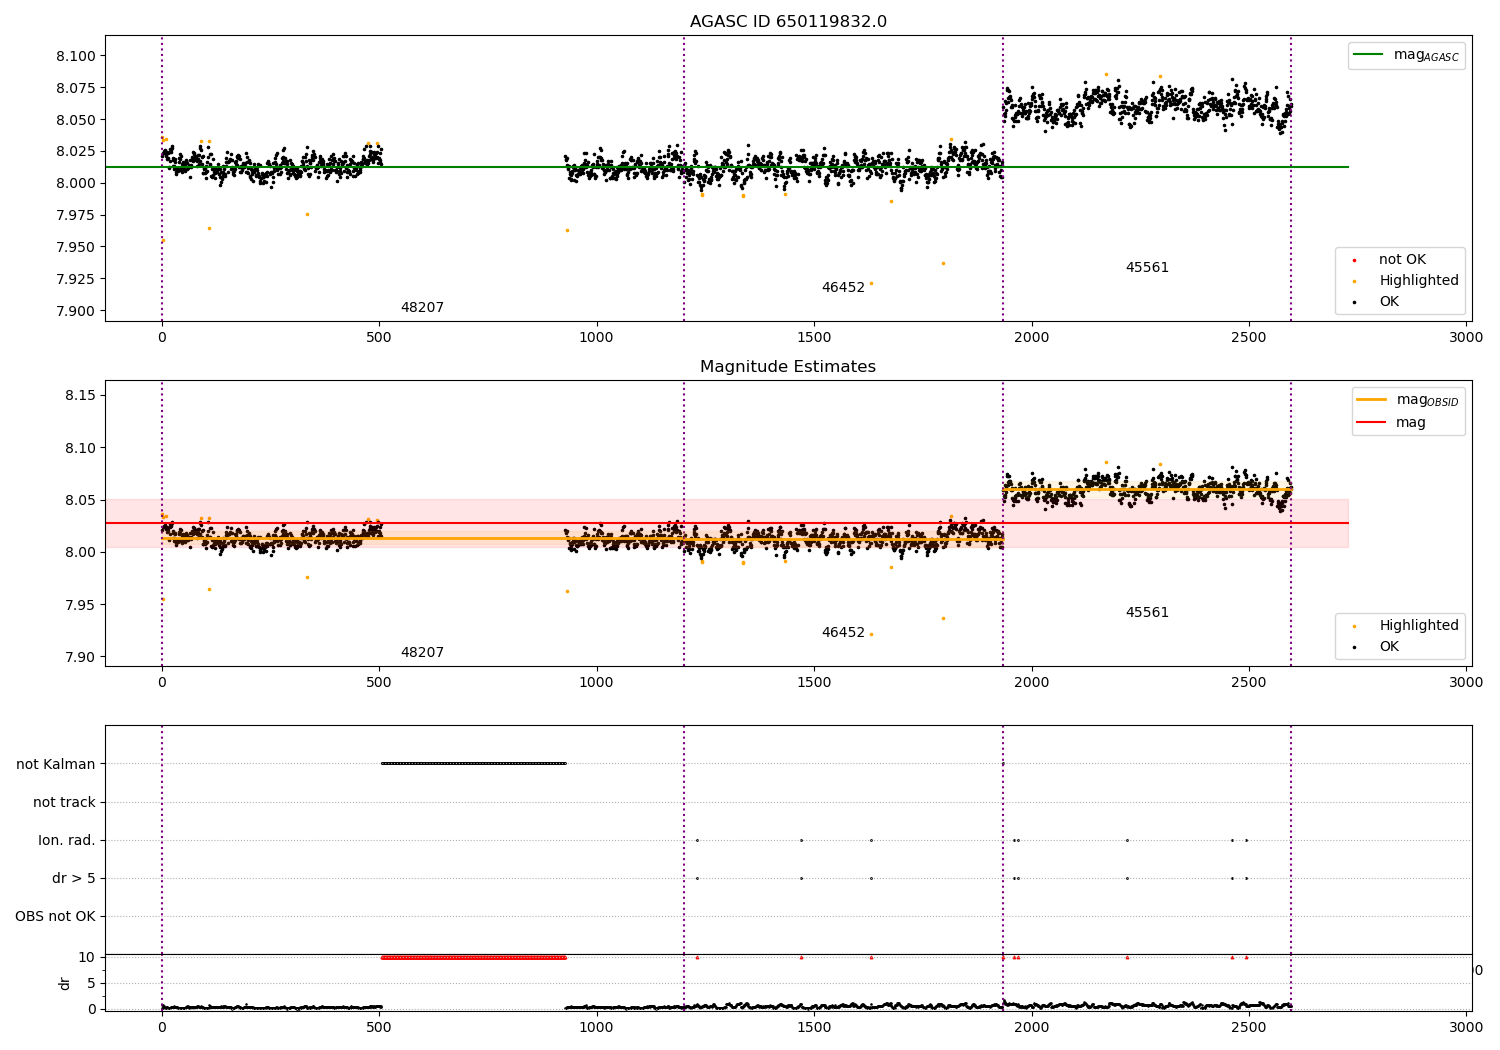Viewport: 1500px width, 1050px height.
Task: Click y-tick '7.95' in middle plot
Action: point(80,605)
